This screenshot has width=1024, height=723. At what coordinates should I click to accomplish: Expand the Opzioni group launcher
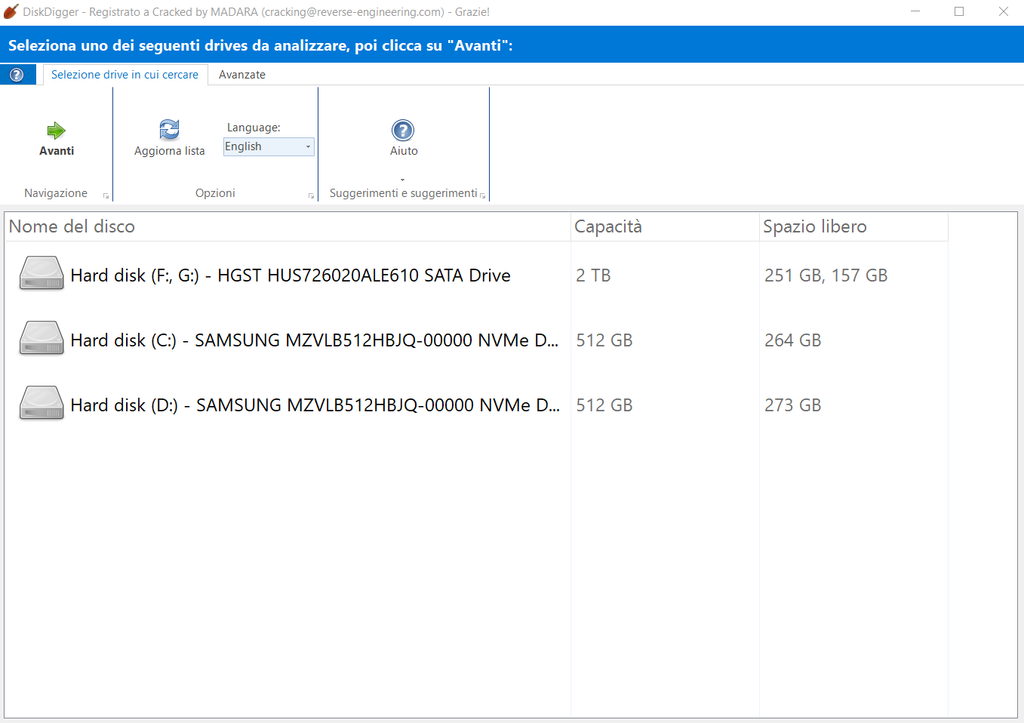click(x=311, y=195)
